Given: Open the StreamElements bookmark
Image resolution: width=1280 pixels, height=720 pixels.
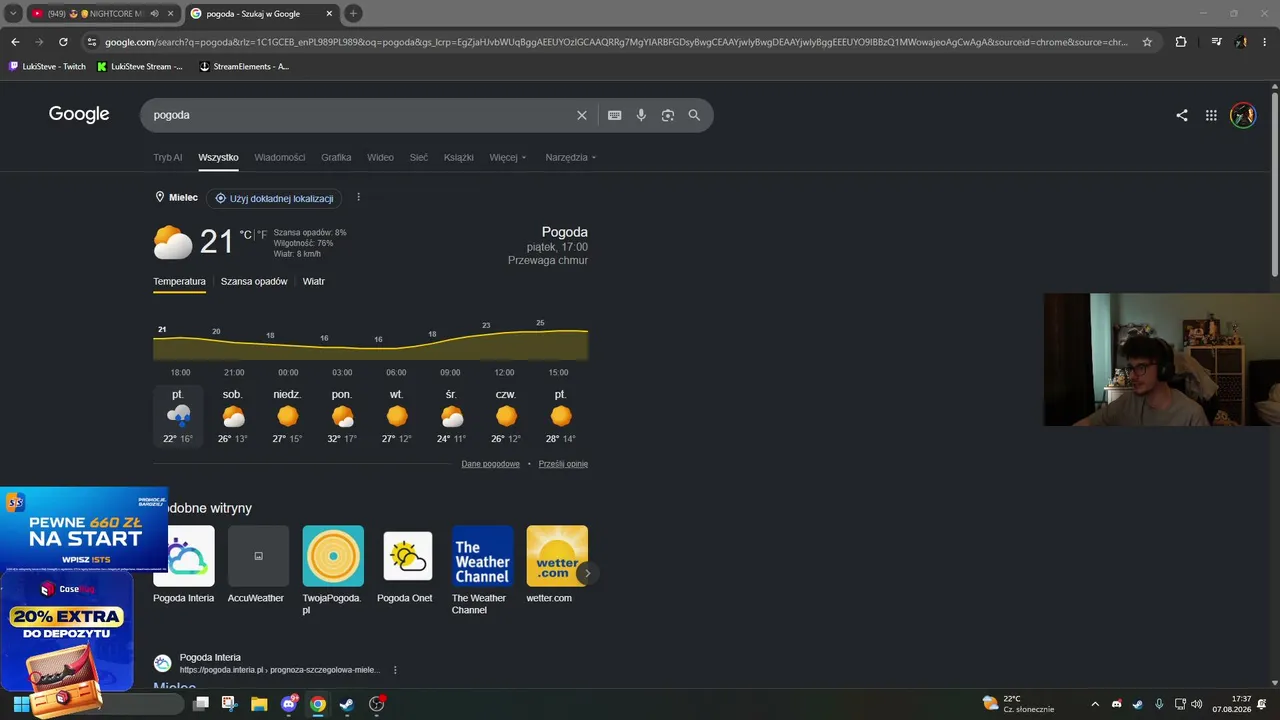Looking at the screenshot, I should (245, 66).
